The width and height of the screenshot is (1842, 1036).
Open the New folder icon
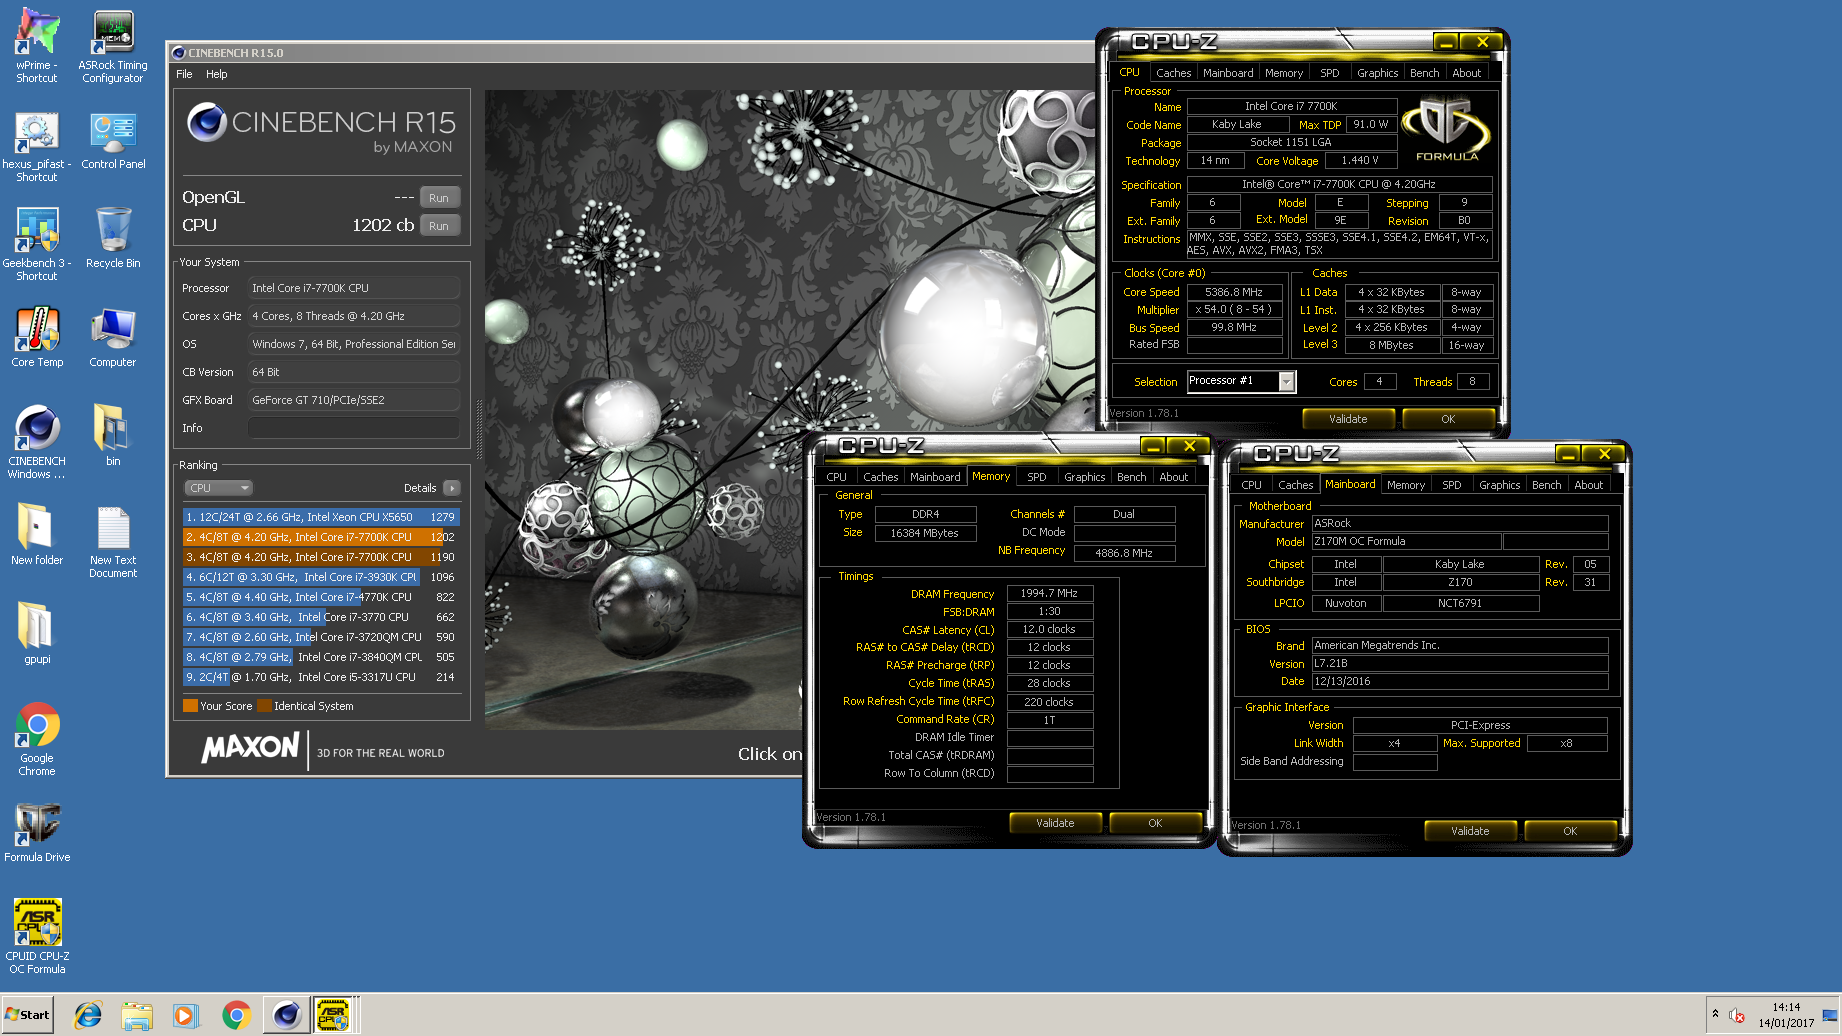tap(37, 534)
